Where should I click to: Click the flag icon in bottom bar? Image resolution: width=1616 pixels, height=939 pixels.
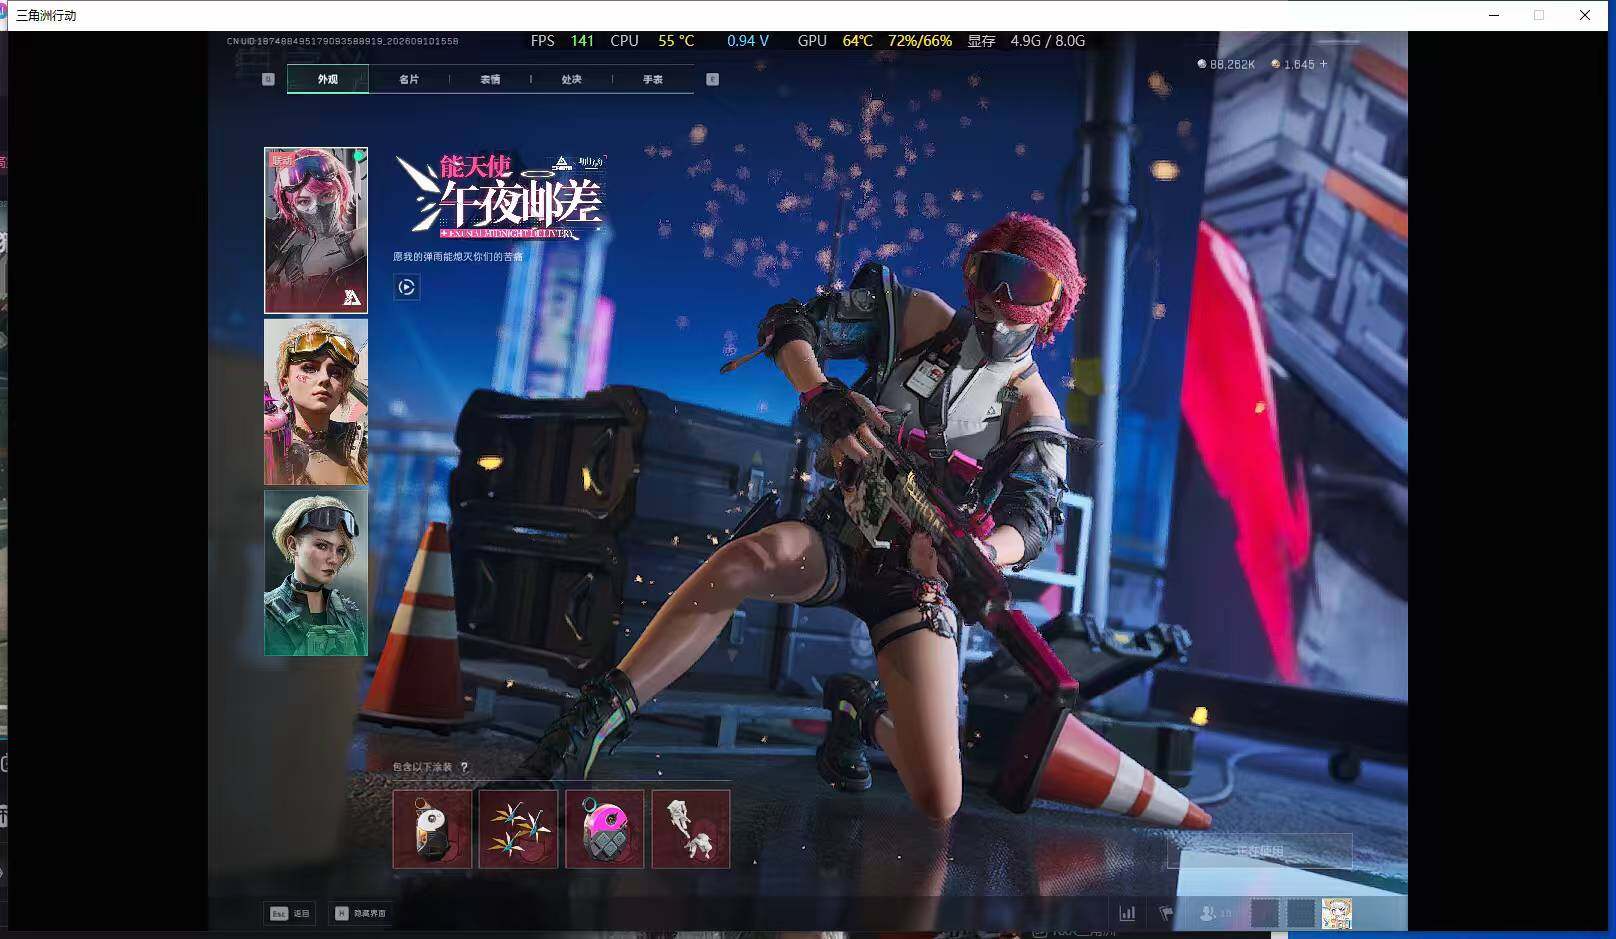point(1166,913)
